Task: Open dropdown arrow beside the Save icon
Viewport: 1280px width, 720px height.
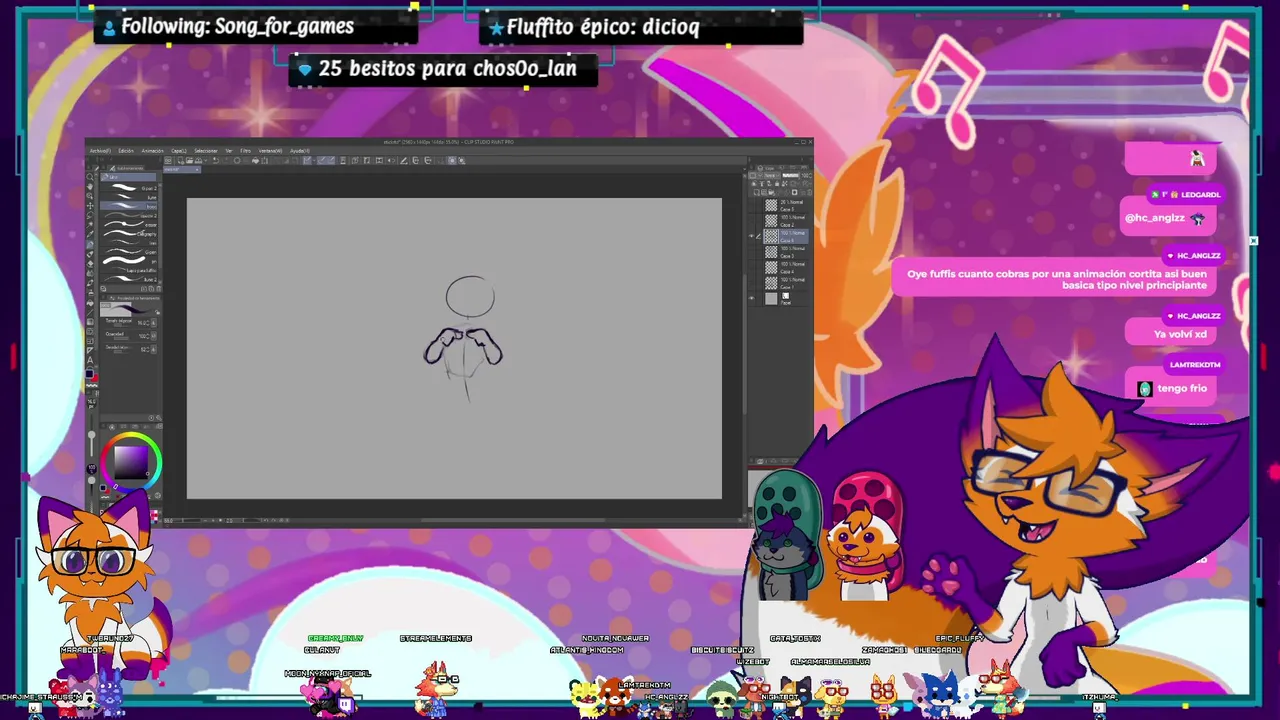Action: 205,161
